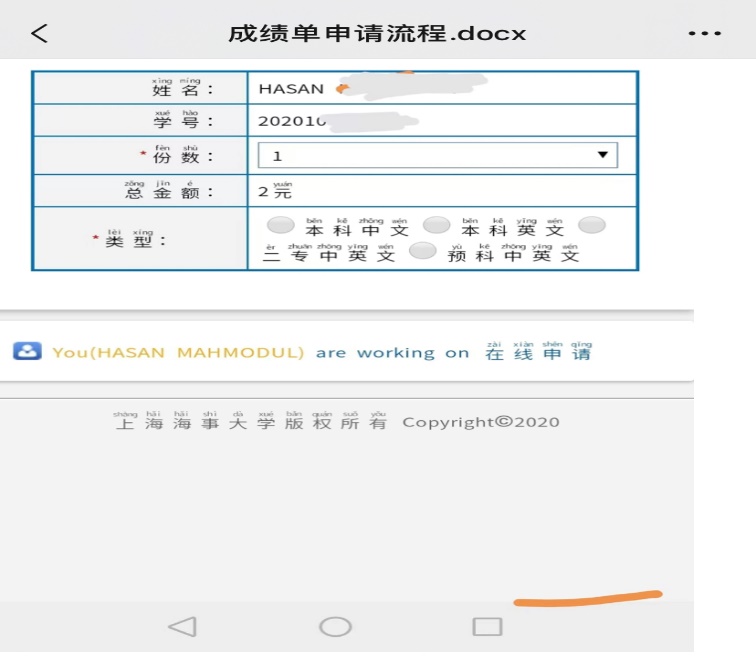Click the 在线申请 link
The height and width of the screenshot is (656, 756).
coord(538,351)
